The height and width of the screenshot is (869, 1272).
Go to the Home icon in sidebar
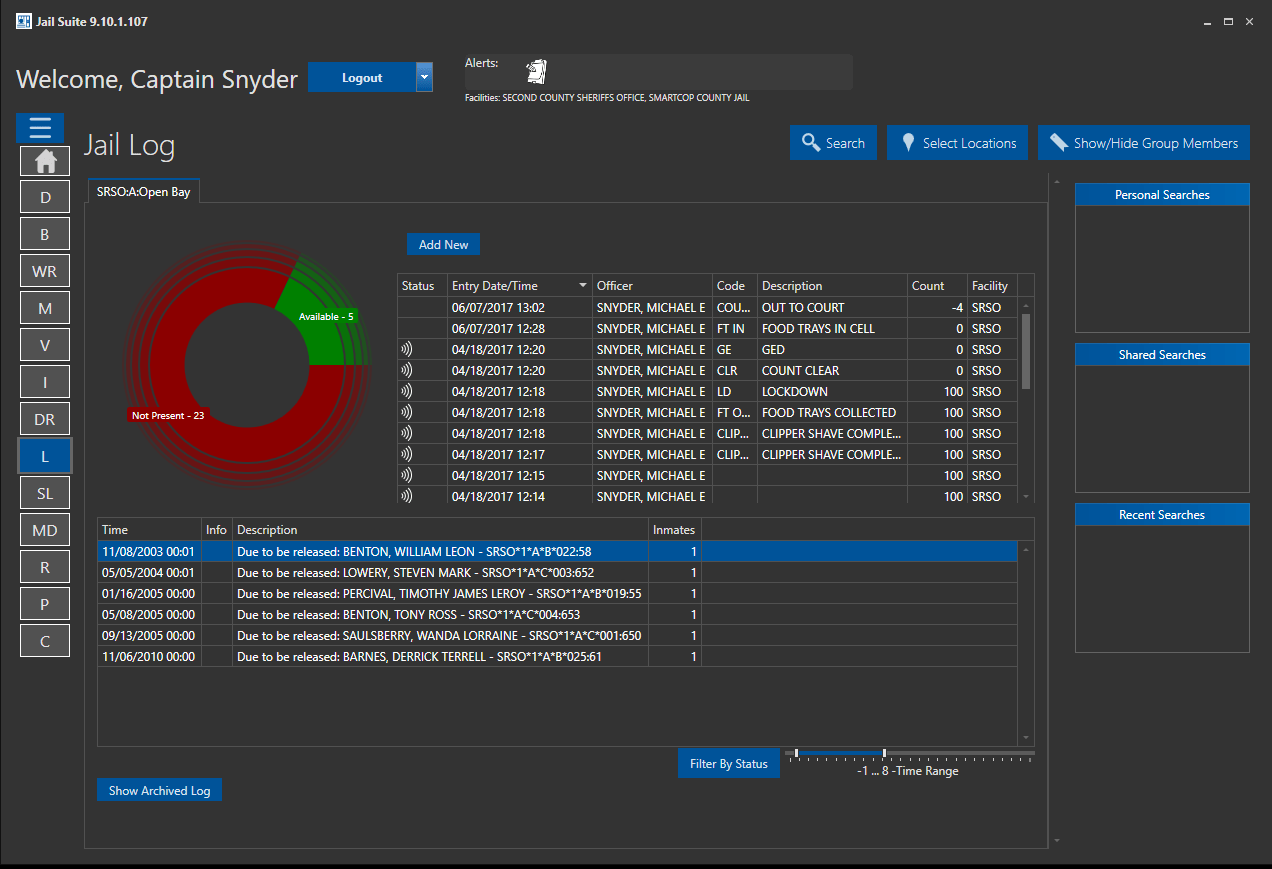45,161
